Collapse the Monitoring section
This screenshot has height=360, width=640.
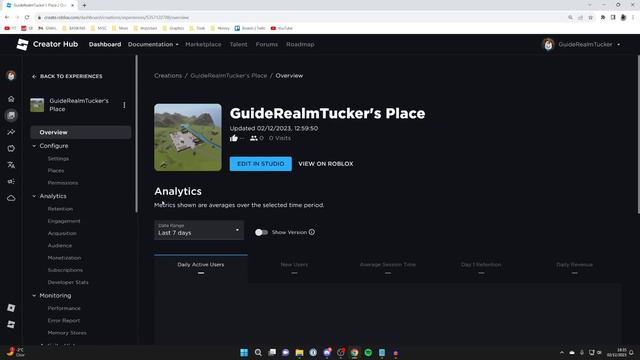click(34, 296)
